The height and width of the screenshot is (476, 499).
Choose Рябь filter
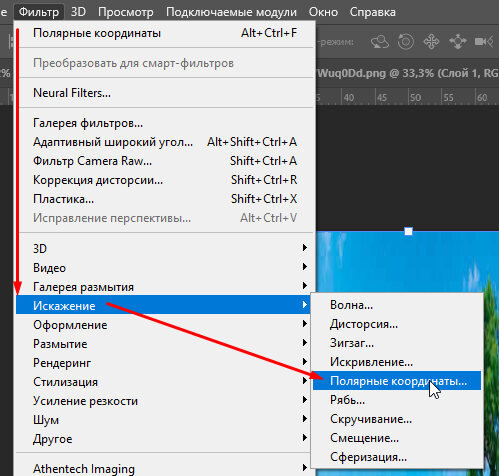pos(397,400)
